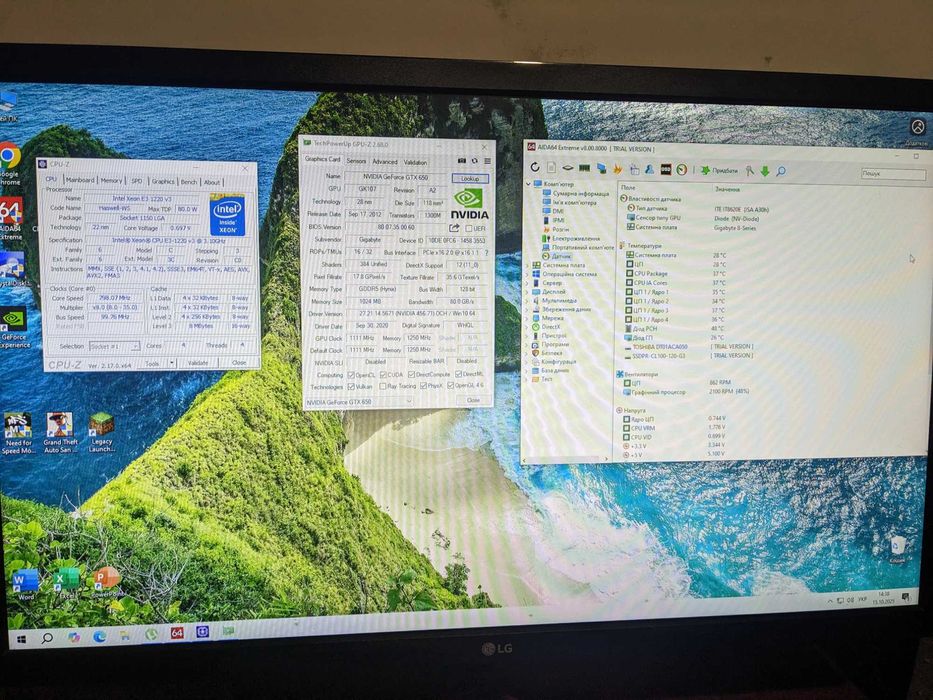Expand the Системна плата tree node
Image resolution: width=933 pixels, height=700 pixels.
click(527, 265)
